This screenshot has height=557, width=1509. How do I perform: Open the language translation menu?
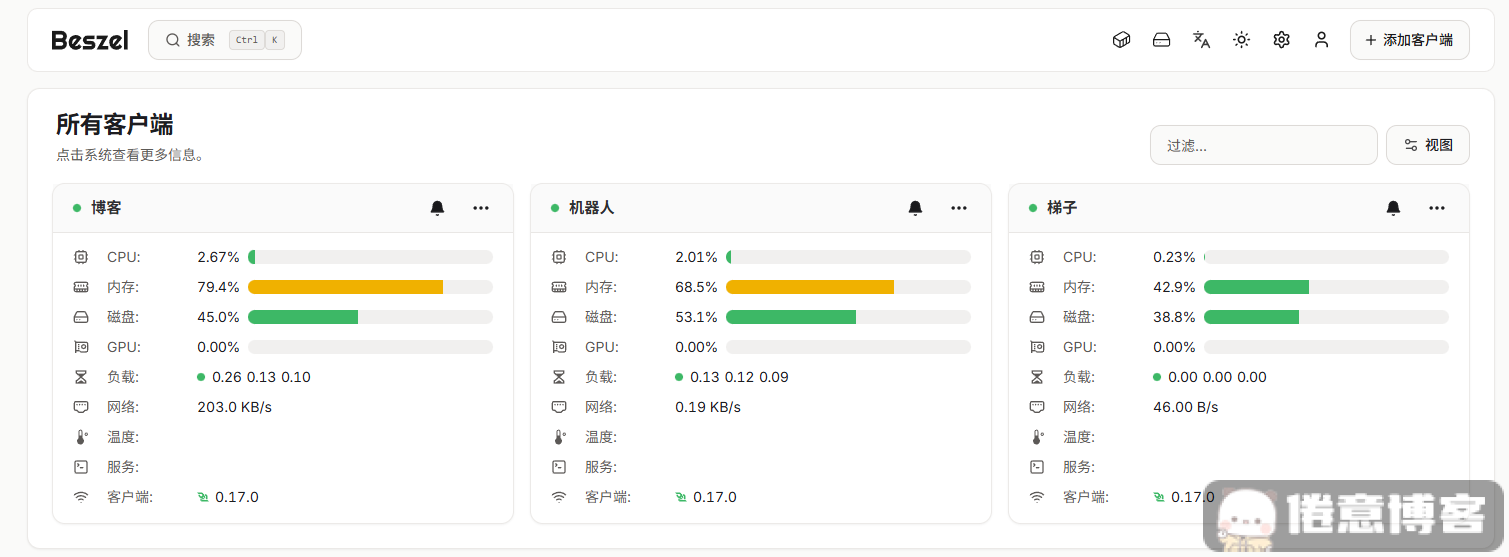tap(1201, 40)
